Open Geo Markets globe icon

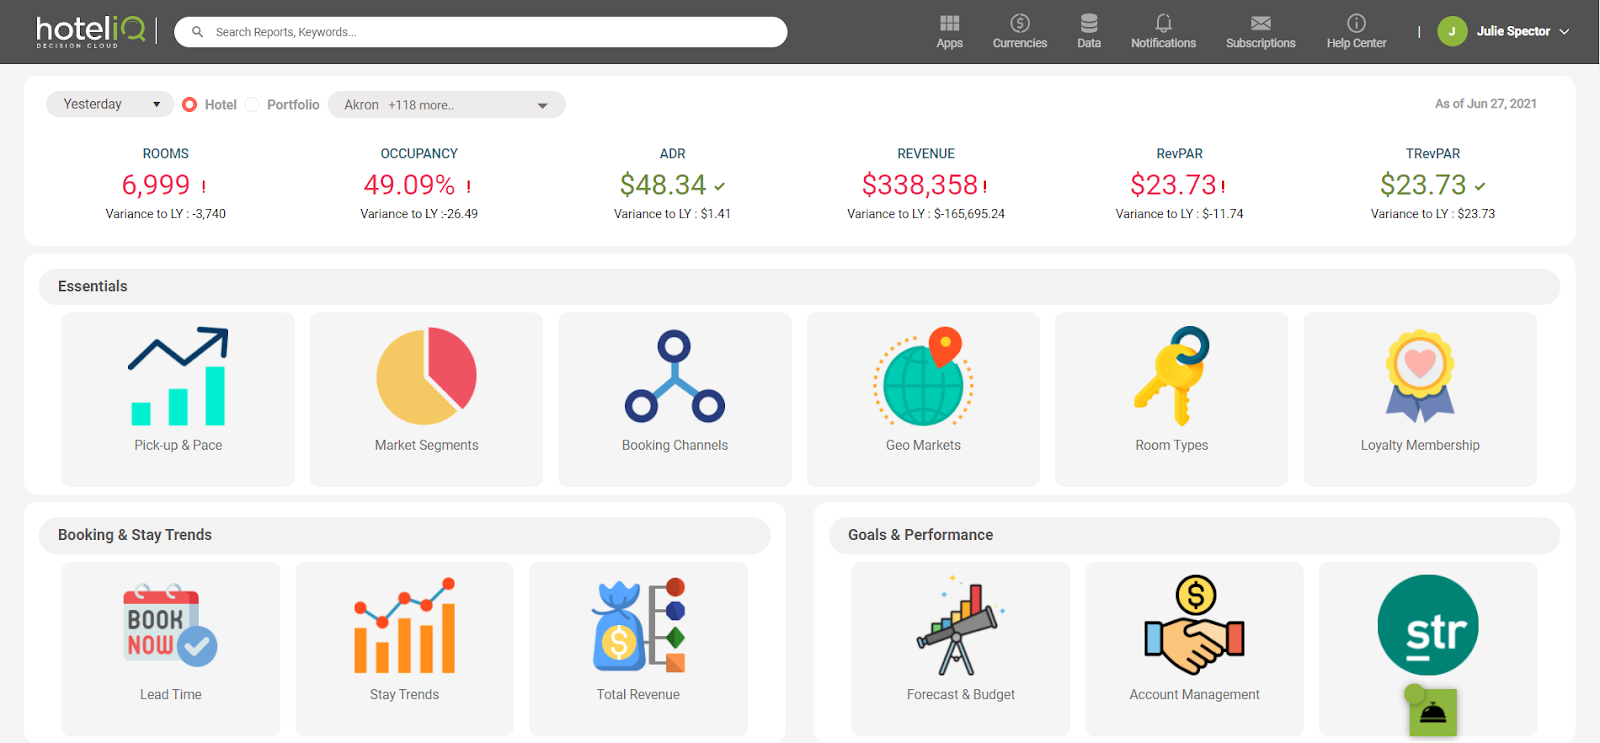(x=923, y=376)
